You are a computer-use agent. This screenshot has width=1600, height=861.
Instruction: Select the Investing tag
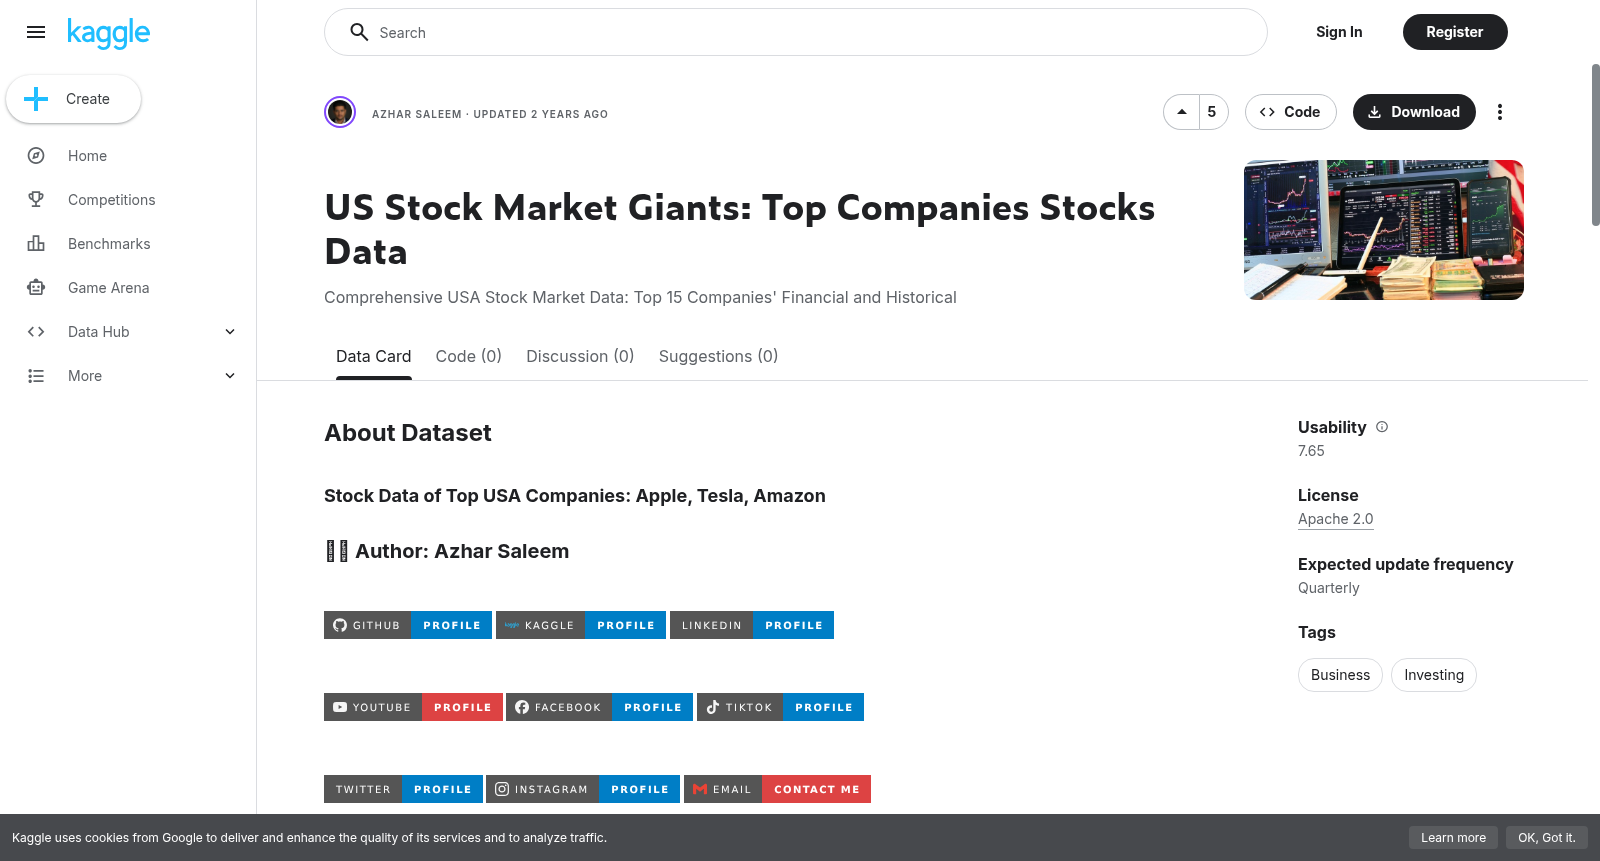pos(1433,675)
